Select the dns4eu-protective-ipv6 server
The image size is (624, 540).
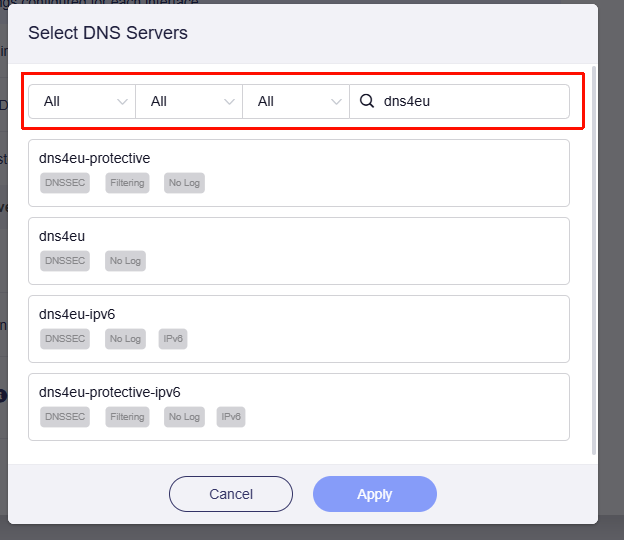299,393
